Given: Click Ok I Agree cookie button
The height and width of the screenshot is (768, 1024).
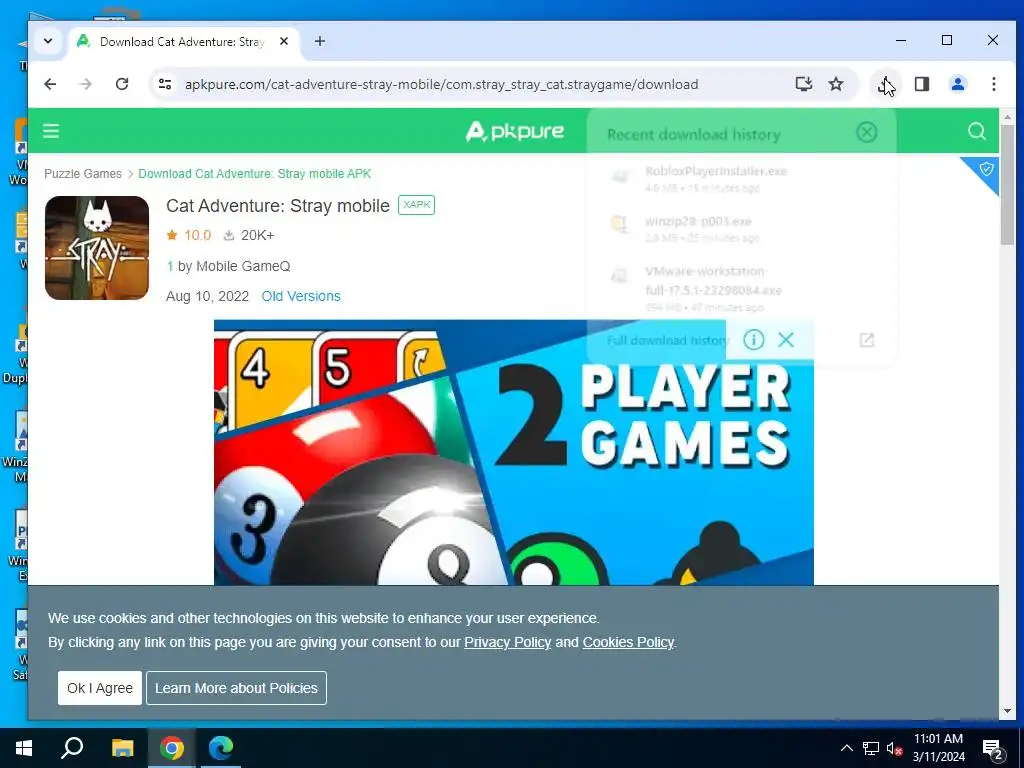Looking at the screenshot, I should coord(100,688).
